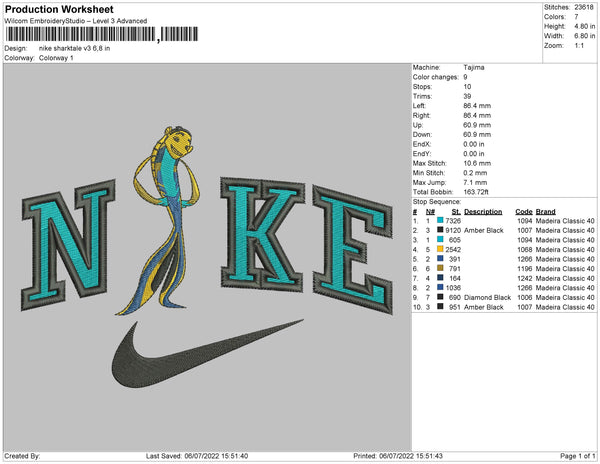Click the Left label above Right
Viewport: 600px width, 464px height.
pyautogui.click(x=419, y=106)
